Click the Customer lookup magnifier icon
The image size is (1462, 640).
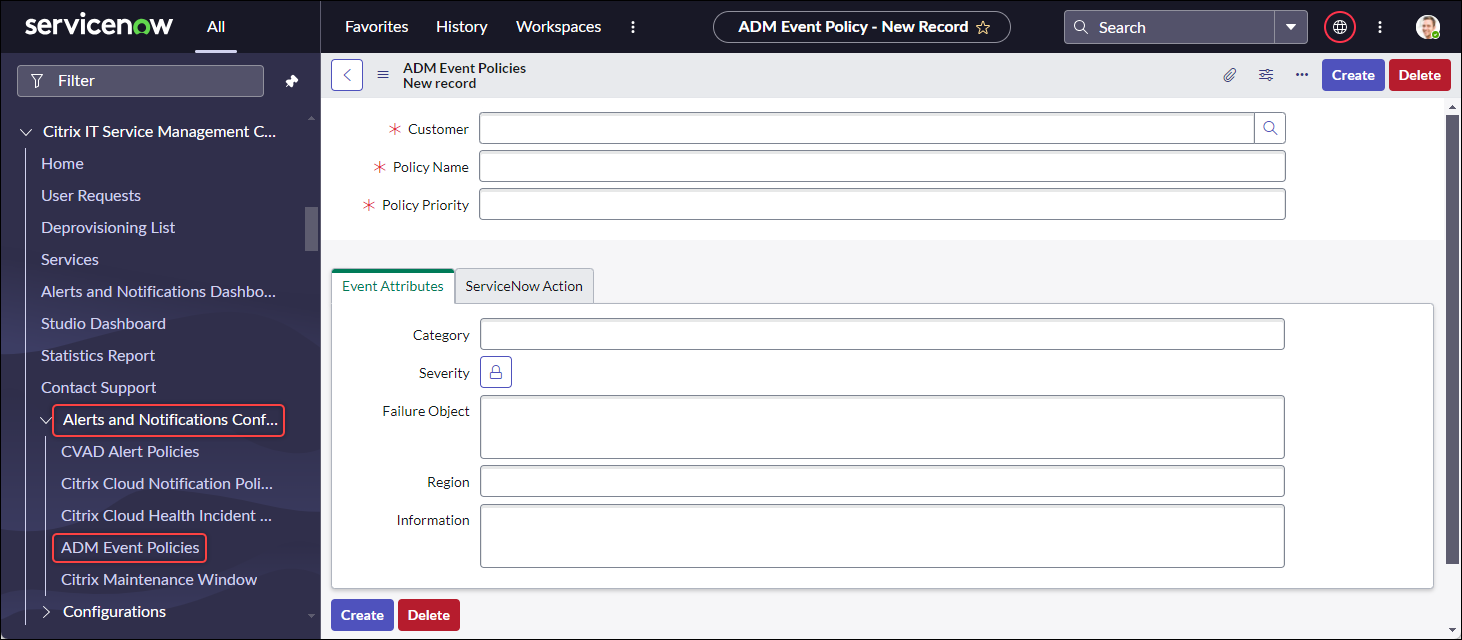point(1270,128)
